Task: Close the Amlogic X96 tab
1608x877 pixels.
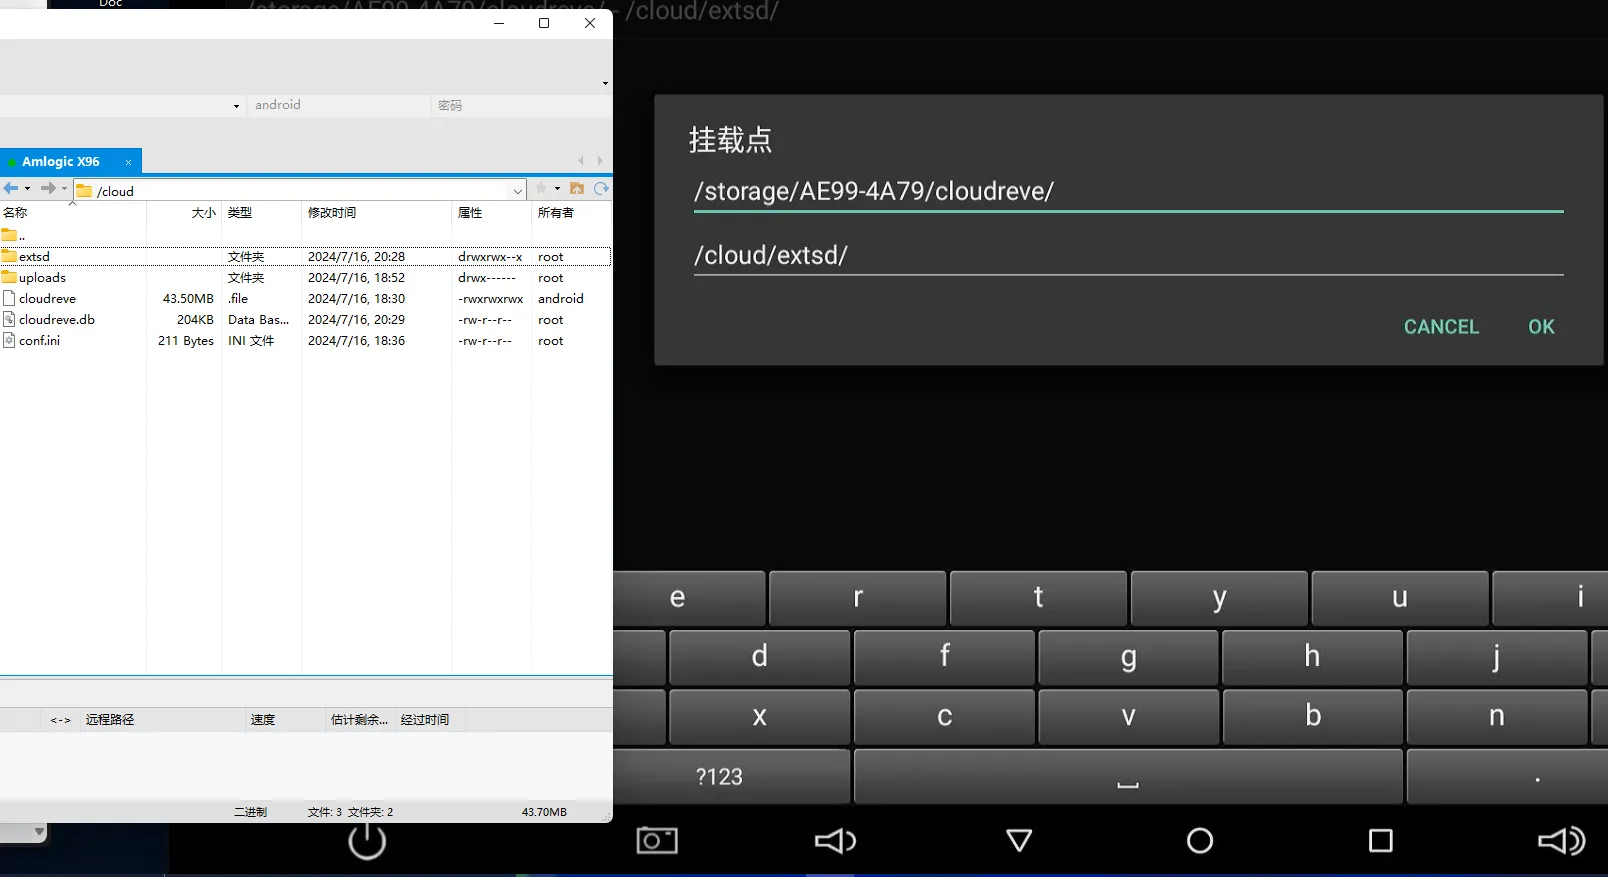Action: coord(128,162)
